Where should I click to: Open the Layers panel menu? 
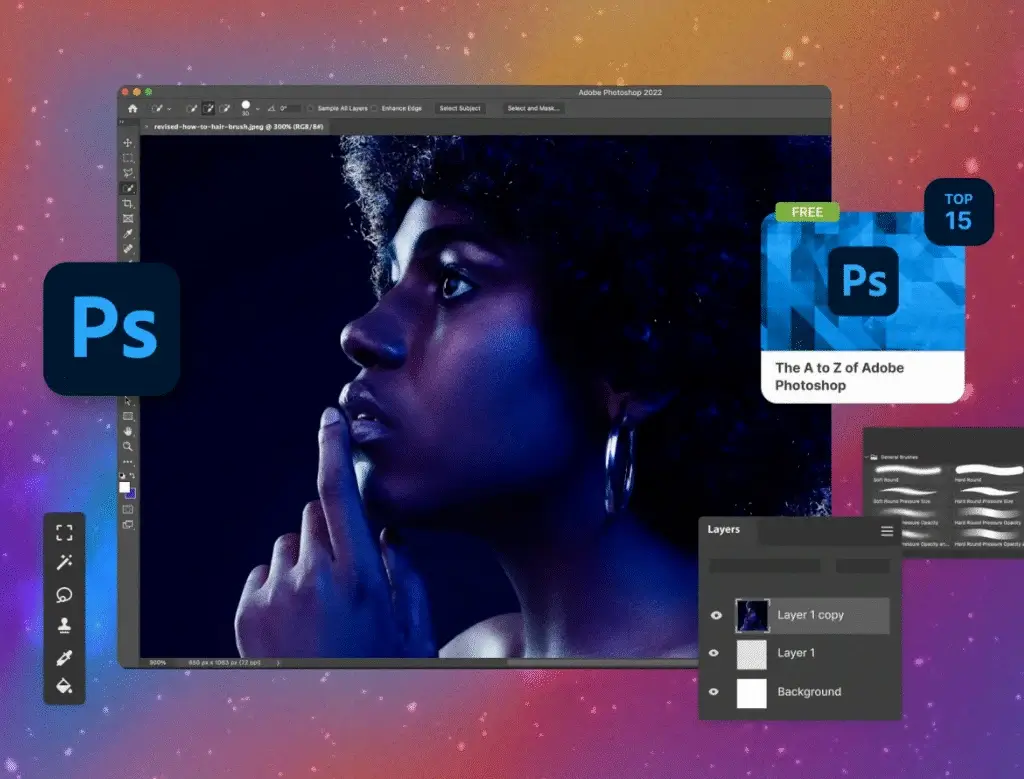(886, 531)
